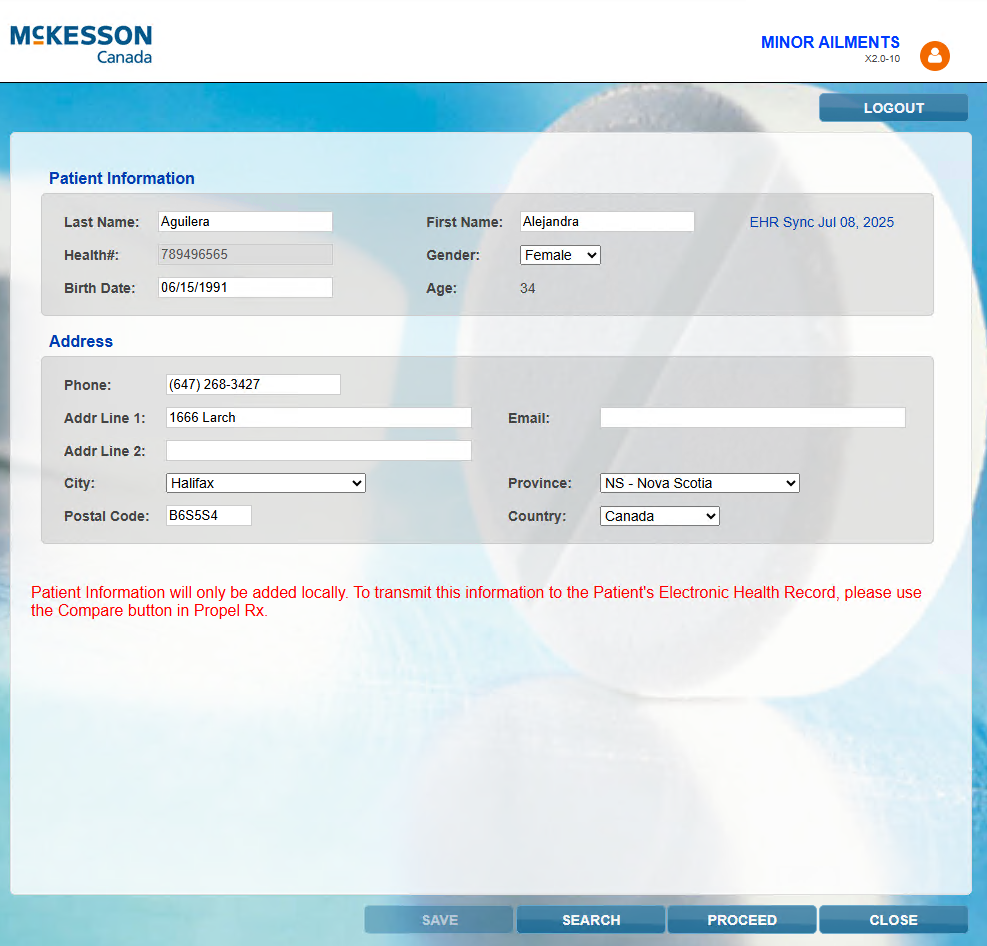The height and width of the screenshot is (946, 987).
Task: Click the Email label
Action: (529, 418)
